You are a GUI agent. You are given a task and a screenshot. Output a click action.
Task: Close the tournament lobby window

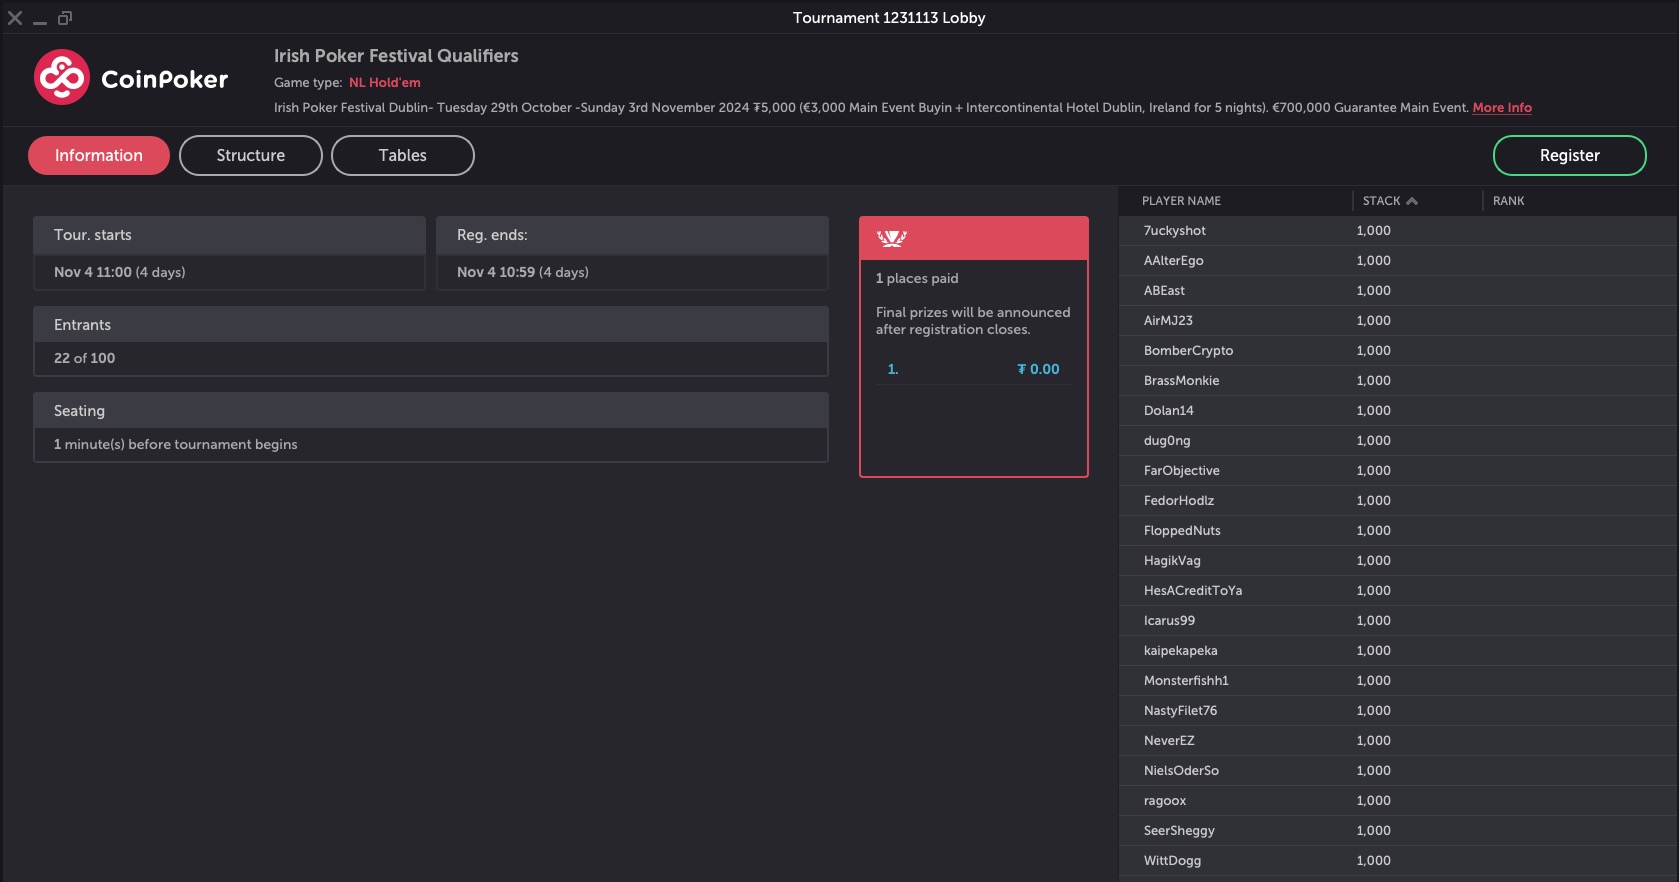coord(15,18)
